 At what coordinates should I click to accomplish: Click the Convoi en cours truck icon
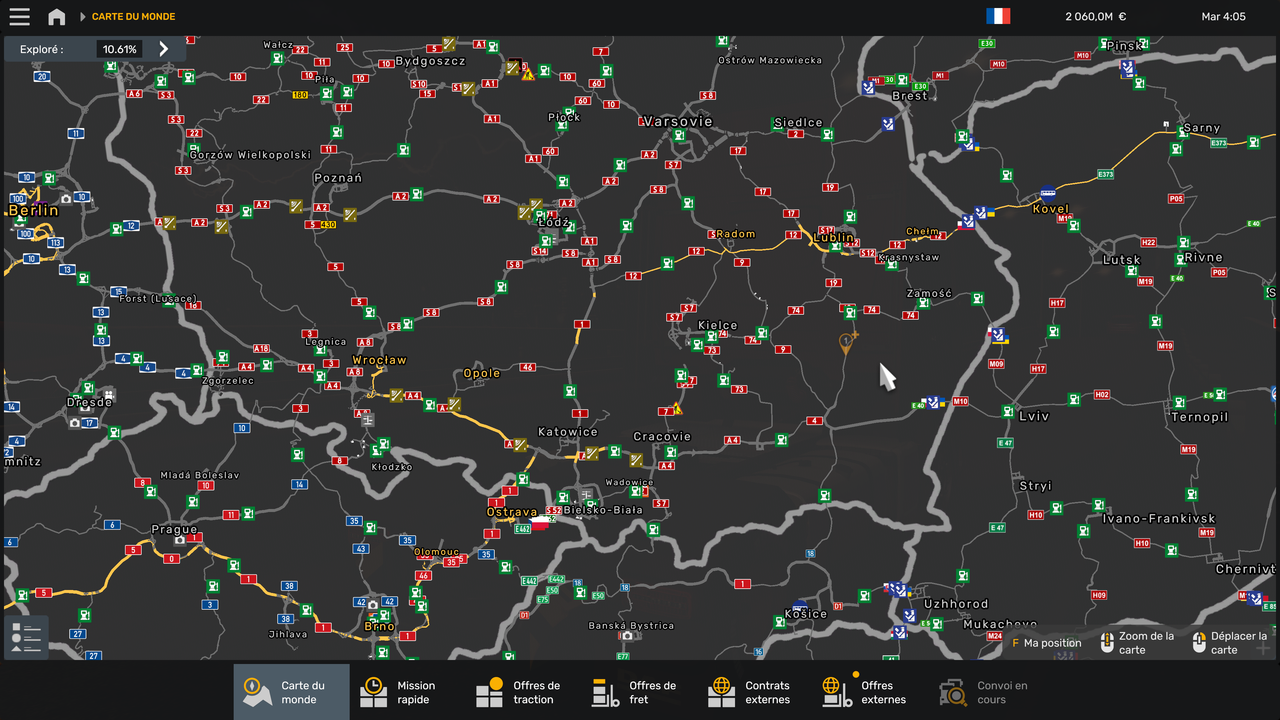[x=952, y=690]
